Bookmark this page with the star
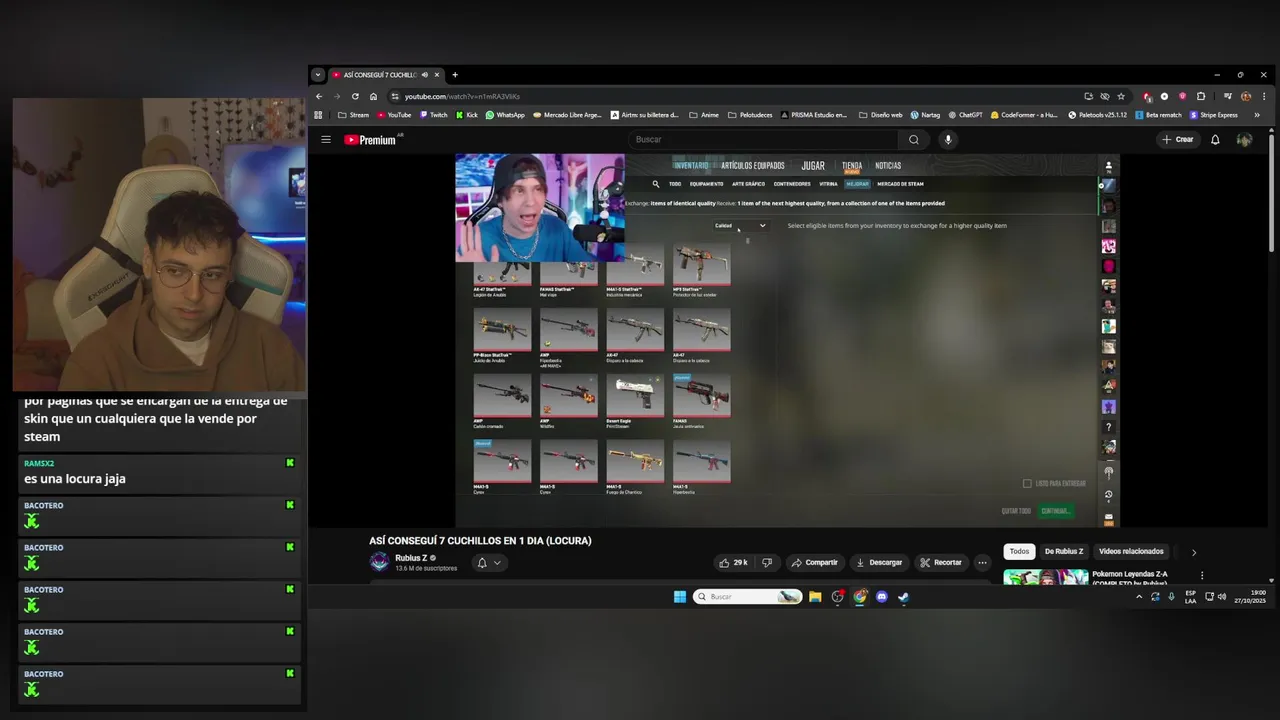 pos(1121,97)
